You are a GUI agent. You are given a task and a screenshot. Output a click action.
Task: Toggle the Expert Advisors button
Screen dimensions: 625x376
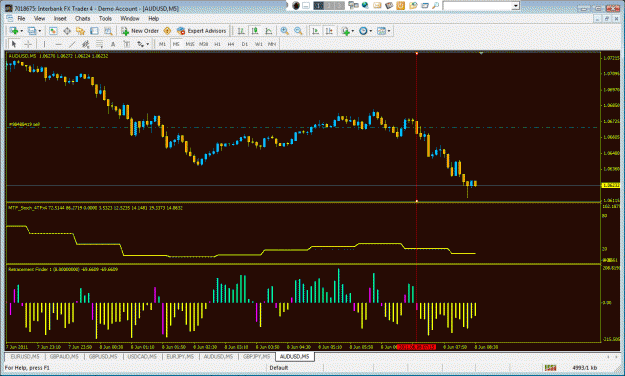click(202, 31)
